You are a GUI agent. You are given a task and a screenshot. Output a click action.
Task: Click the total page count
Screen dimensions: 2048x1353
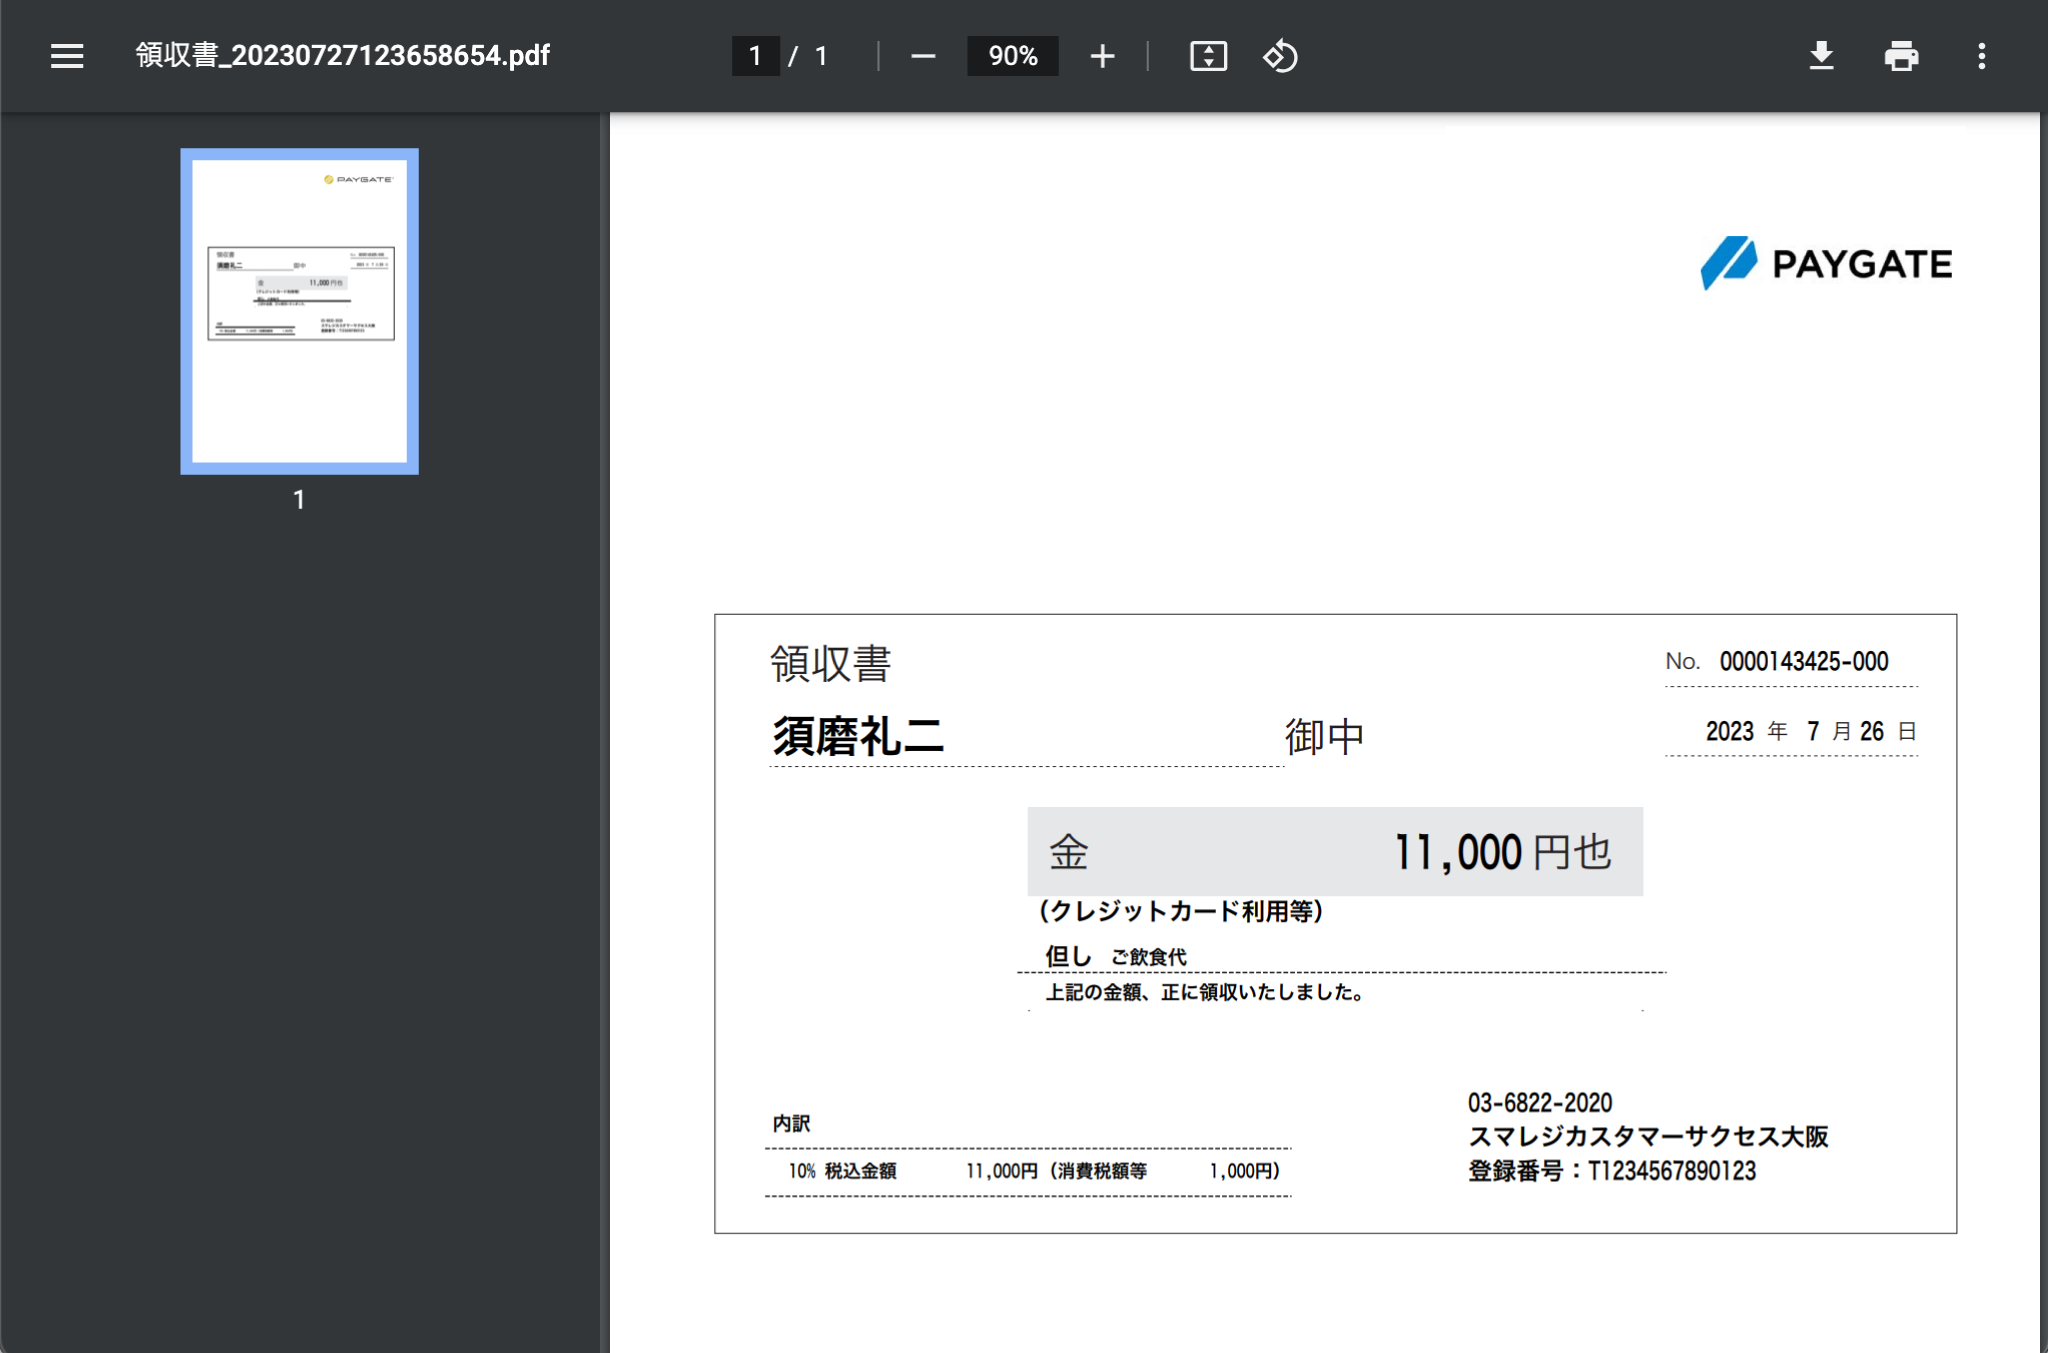tap(821, 56)
